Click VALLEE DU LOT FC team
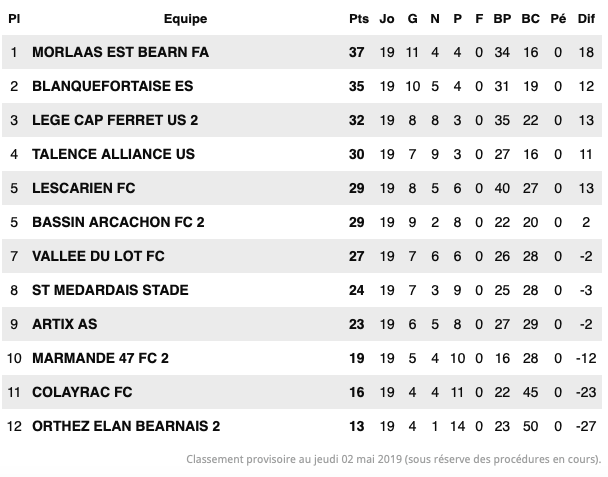The width and height of the screenshot is (608, 477). tap(98, 256)
